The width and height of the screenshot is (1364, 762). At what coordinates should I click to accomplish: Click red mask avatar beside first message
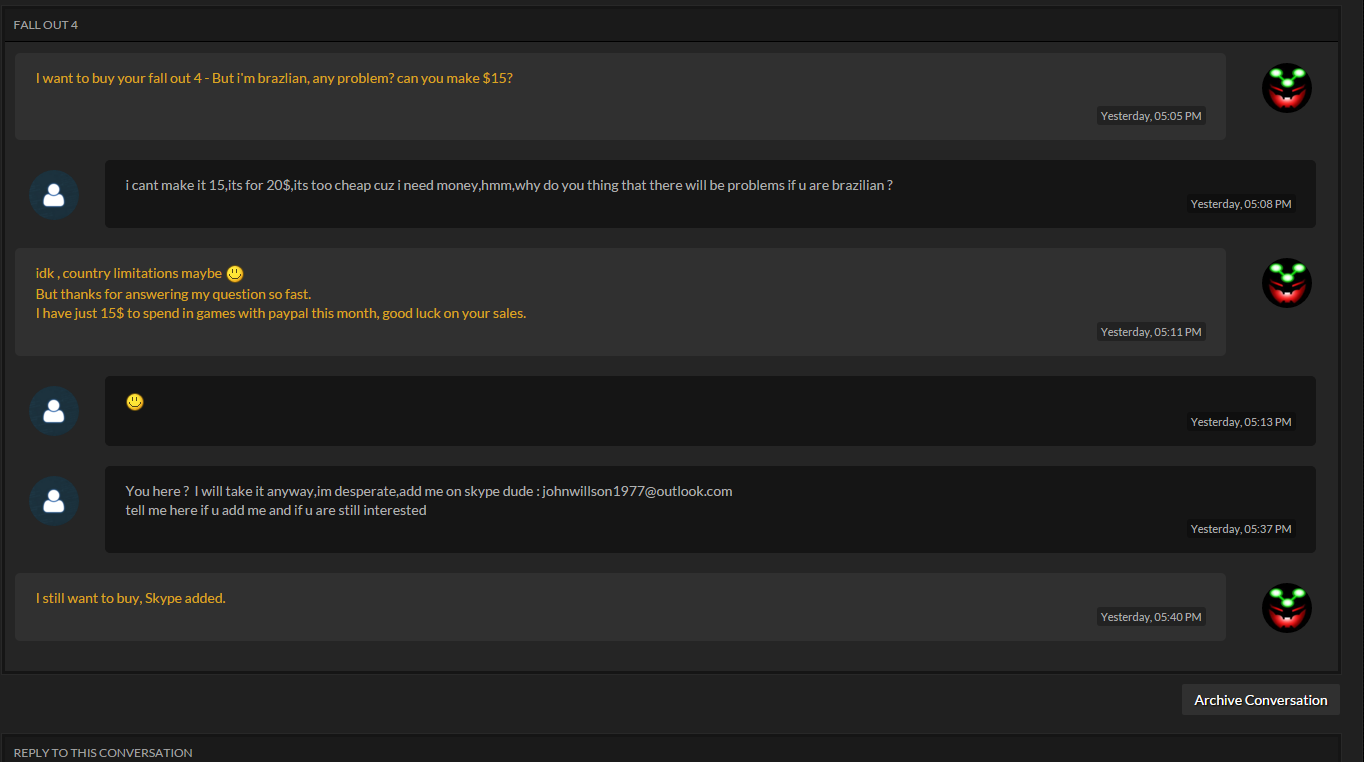click(1286, 88)
